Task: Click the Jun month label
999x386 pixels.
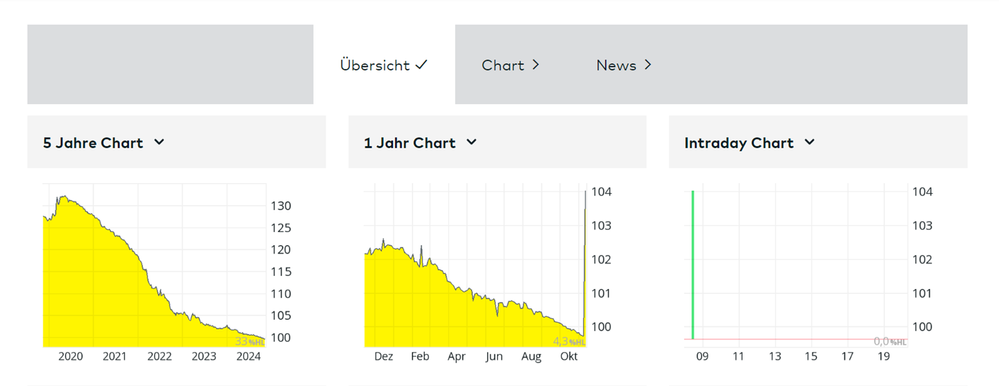Action: coord(494,357)
